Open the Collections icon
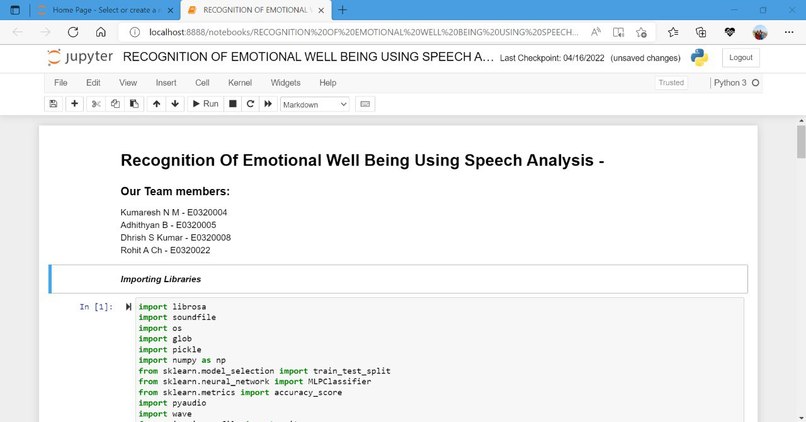Image resolution: width=806 pixels, height=422 pixels. 701,32
